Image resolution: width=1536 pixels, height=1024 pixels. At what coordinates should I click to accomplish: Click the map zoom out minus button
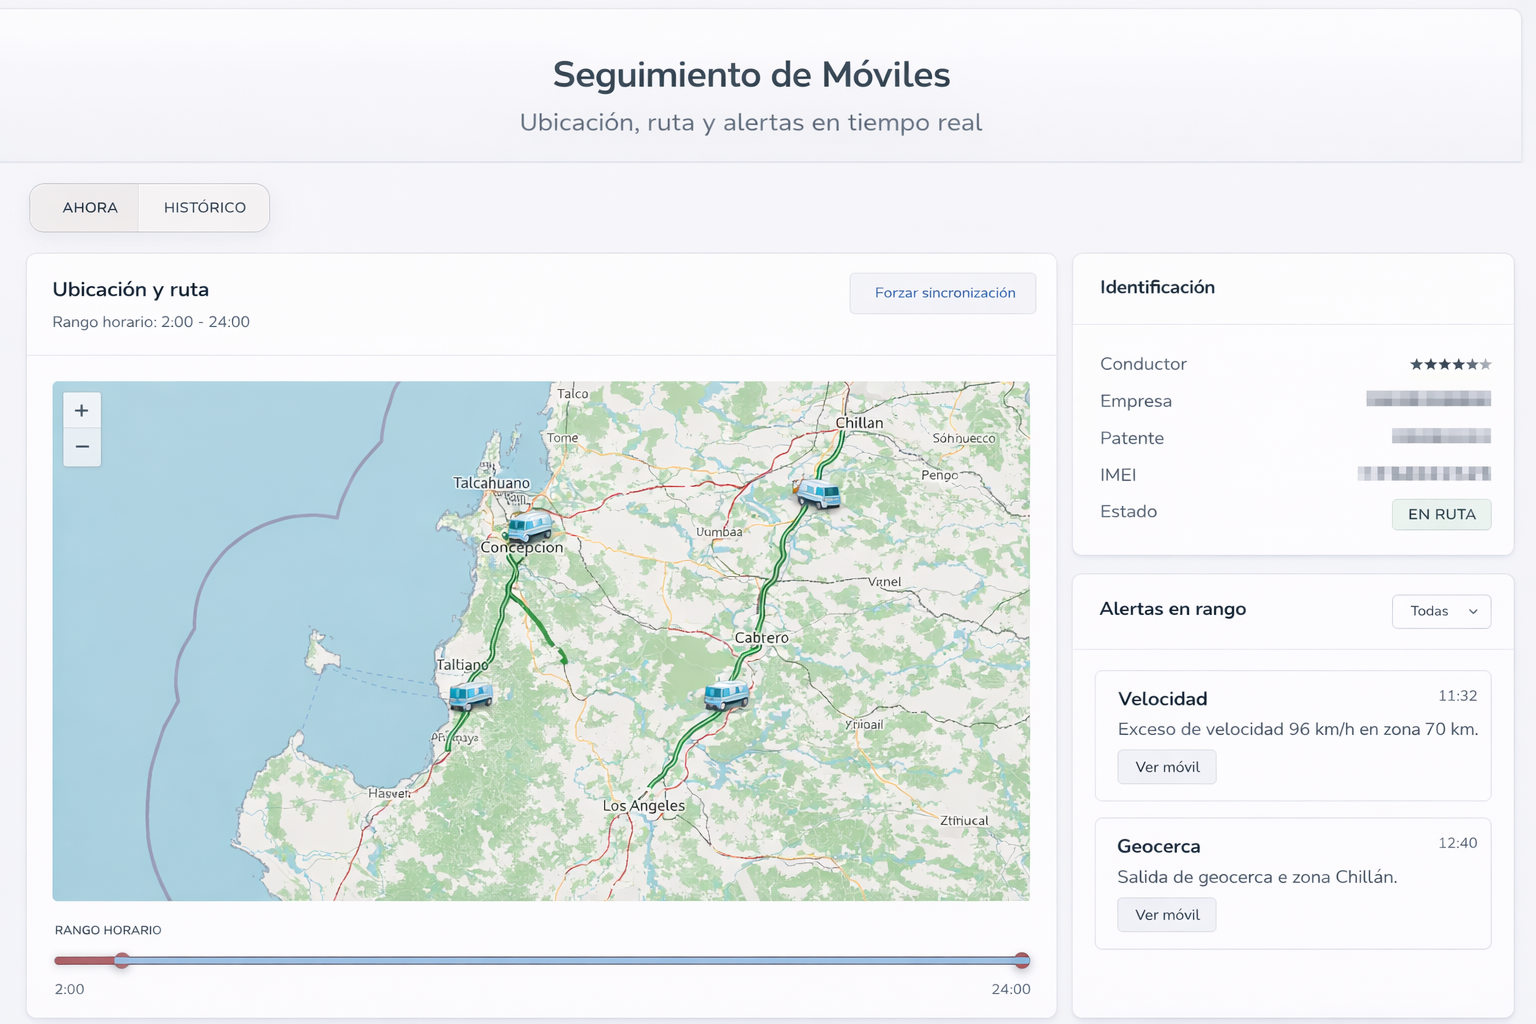tap(82, 447)
